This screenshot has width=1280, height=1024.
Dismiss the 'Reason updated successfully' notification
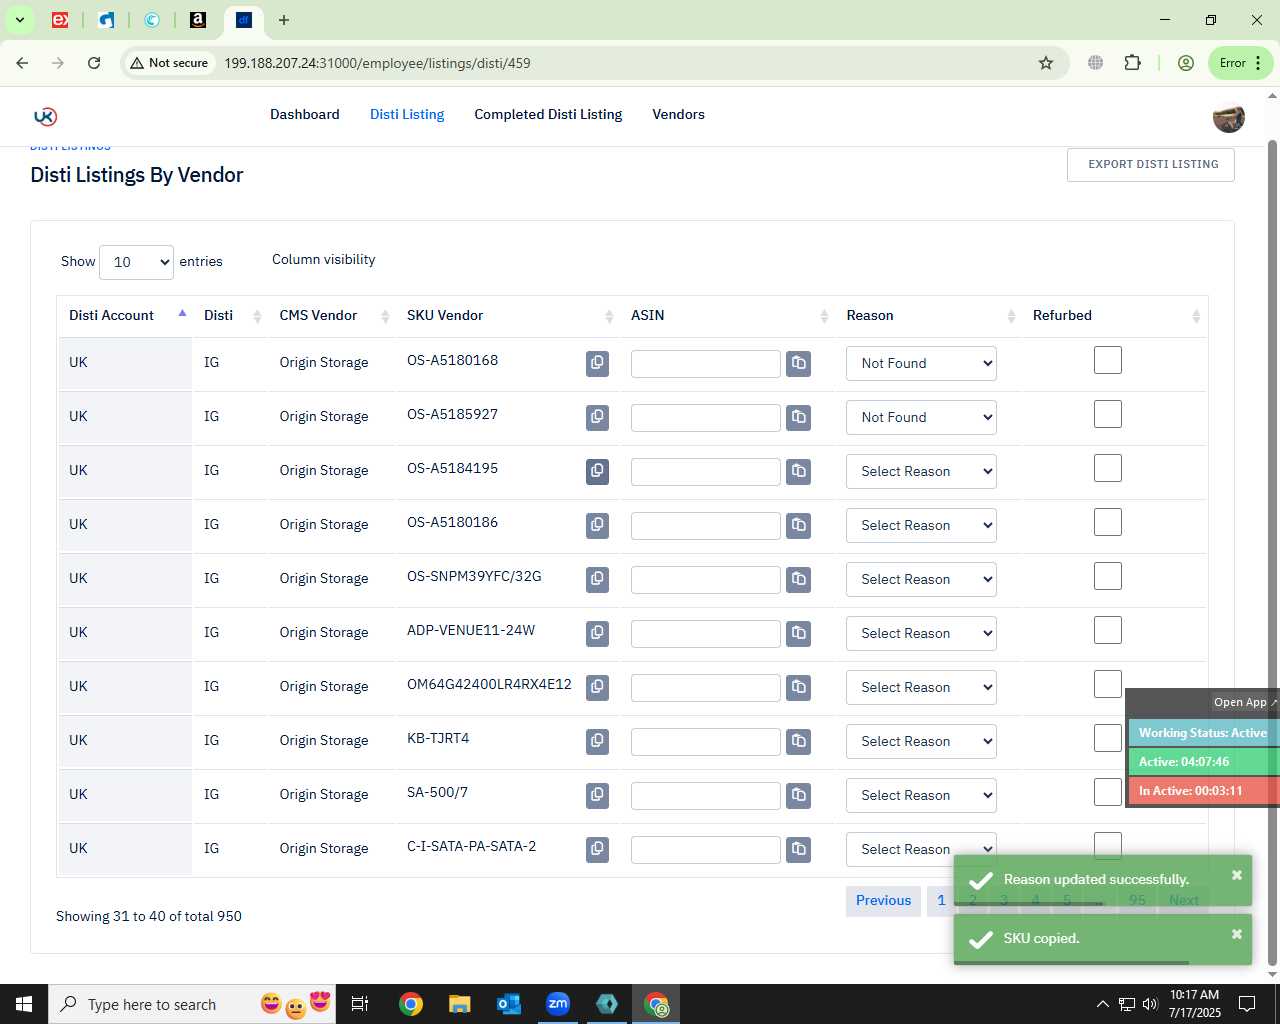[1237, 875]
